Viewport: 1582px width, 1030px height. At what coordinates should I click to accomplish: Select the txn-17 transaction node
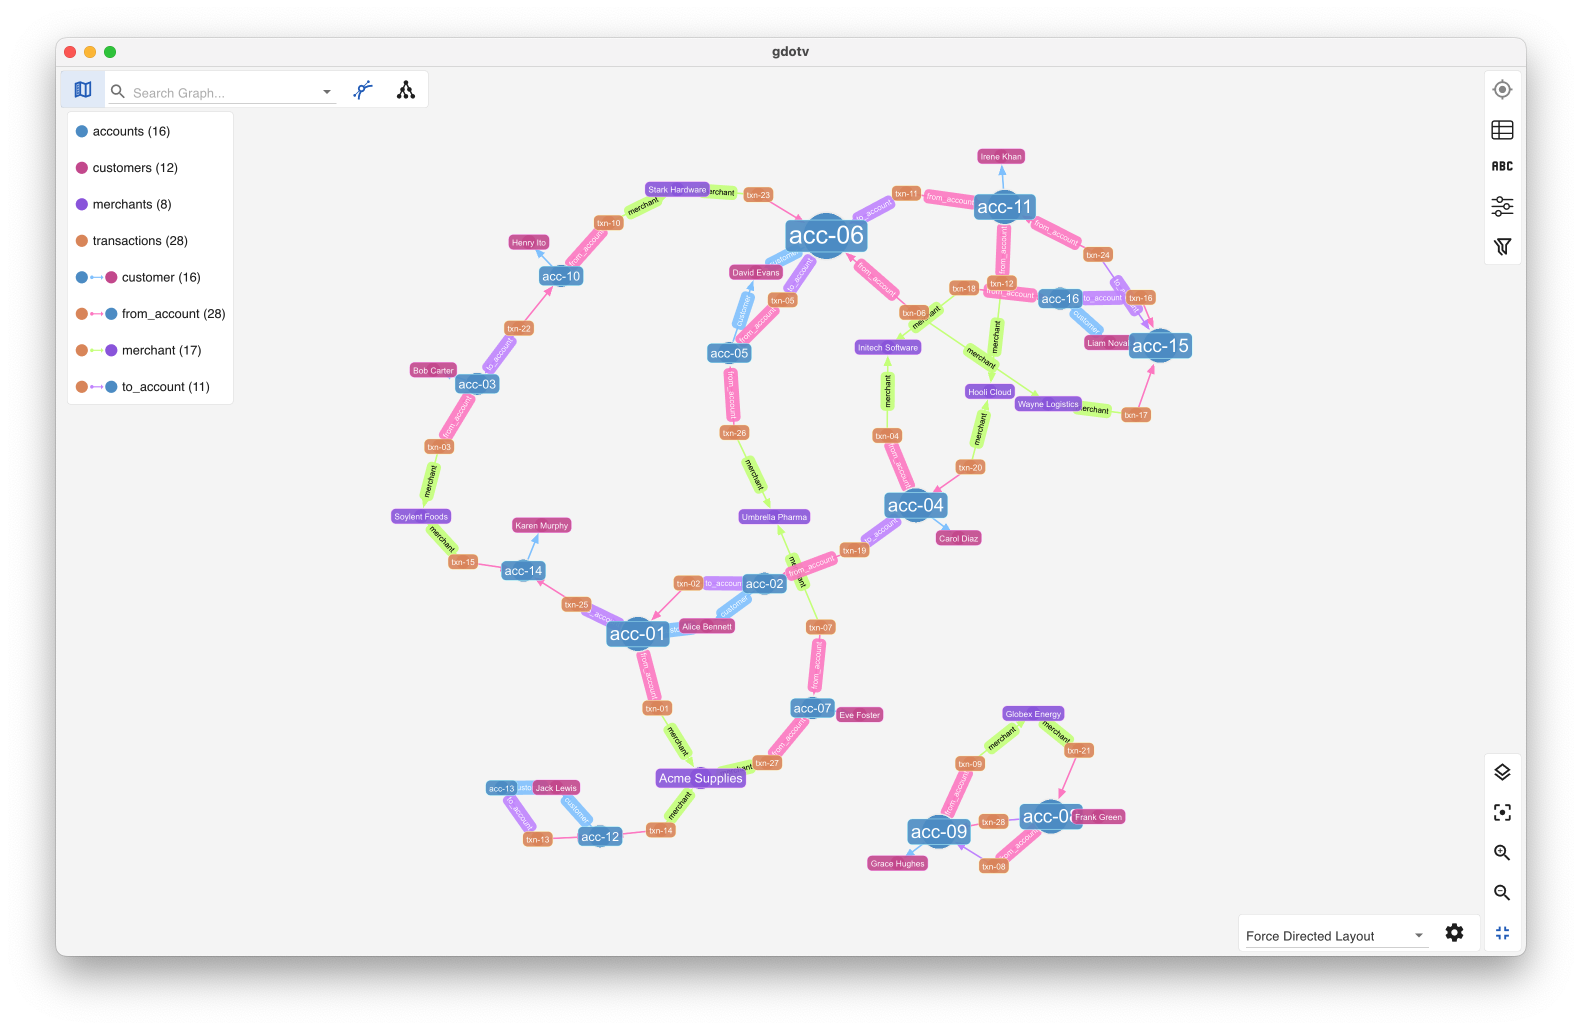point(1136,415)
